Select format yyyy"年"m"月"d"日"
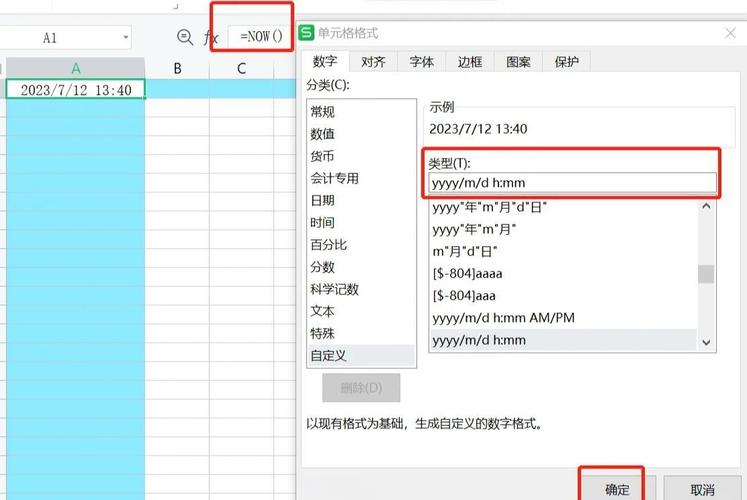747x500 pixels. pos(564,208)
